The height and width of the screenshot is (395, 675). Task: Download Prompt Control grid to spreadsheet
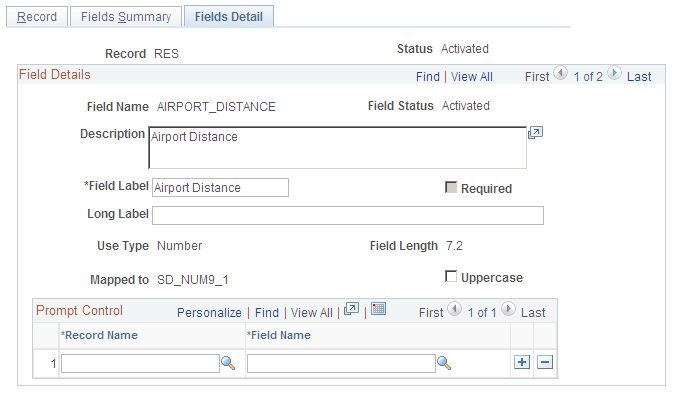click(x=378, y=309)
